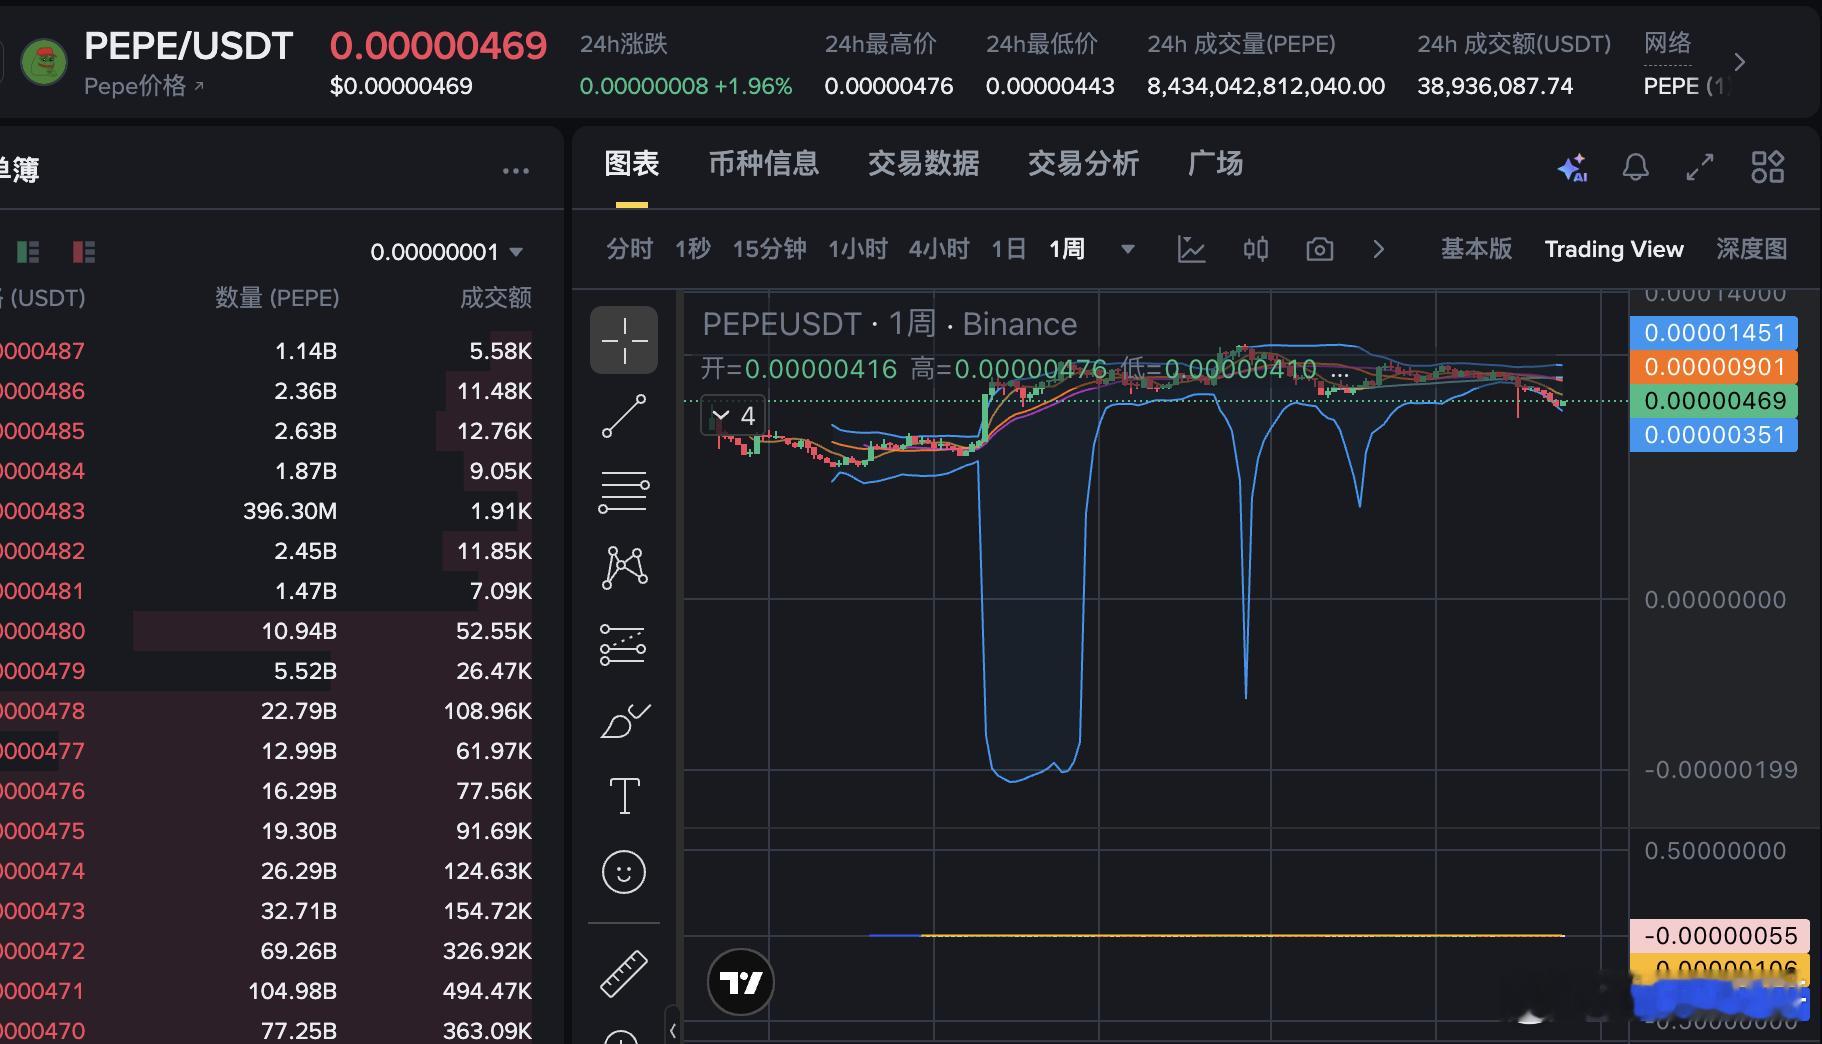This screenshot has width=1822, height=1044.
Task: Show combined buy and sell order book view
Action: point(28,252)
